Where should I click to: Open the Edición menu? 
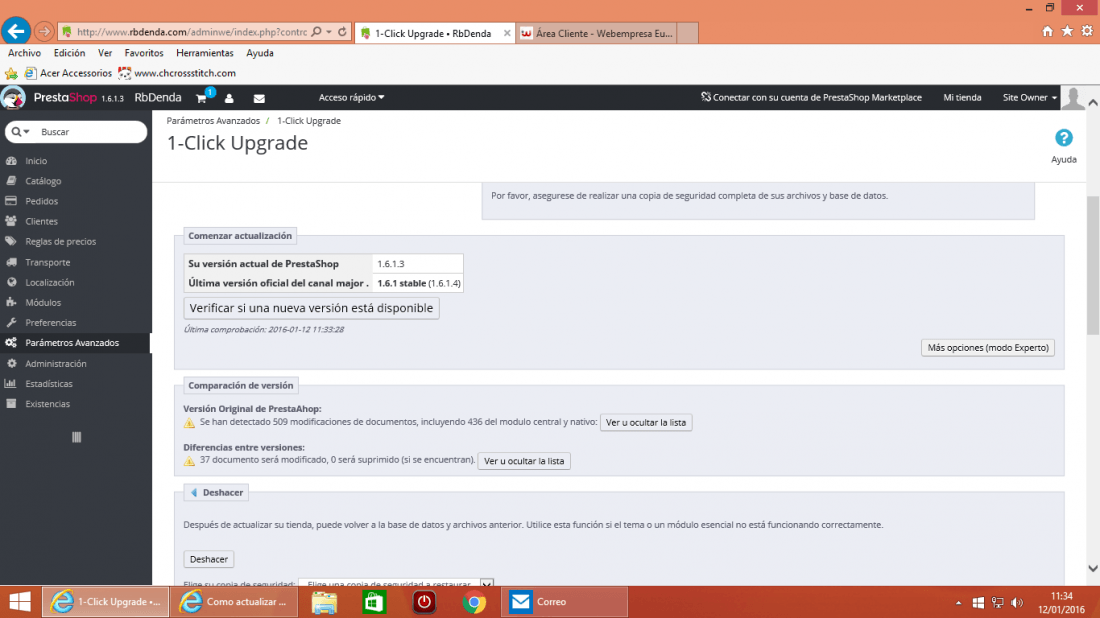click(x=69, y=53)
